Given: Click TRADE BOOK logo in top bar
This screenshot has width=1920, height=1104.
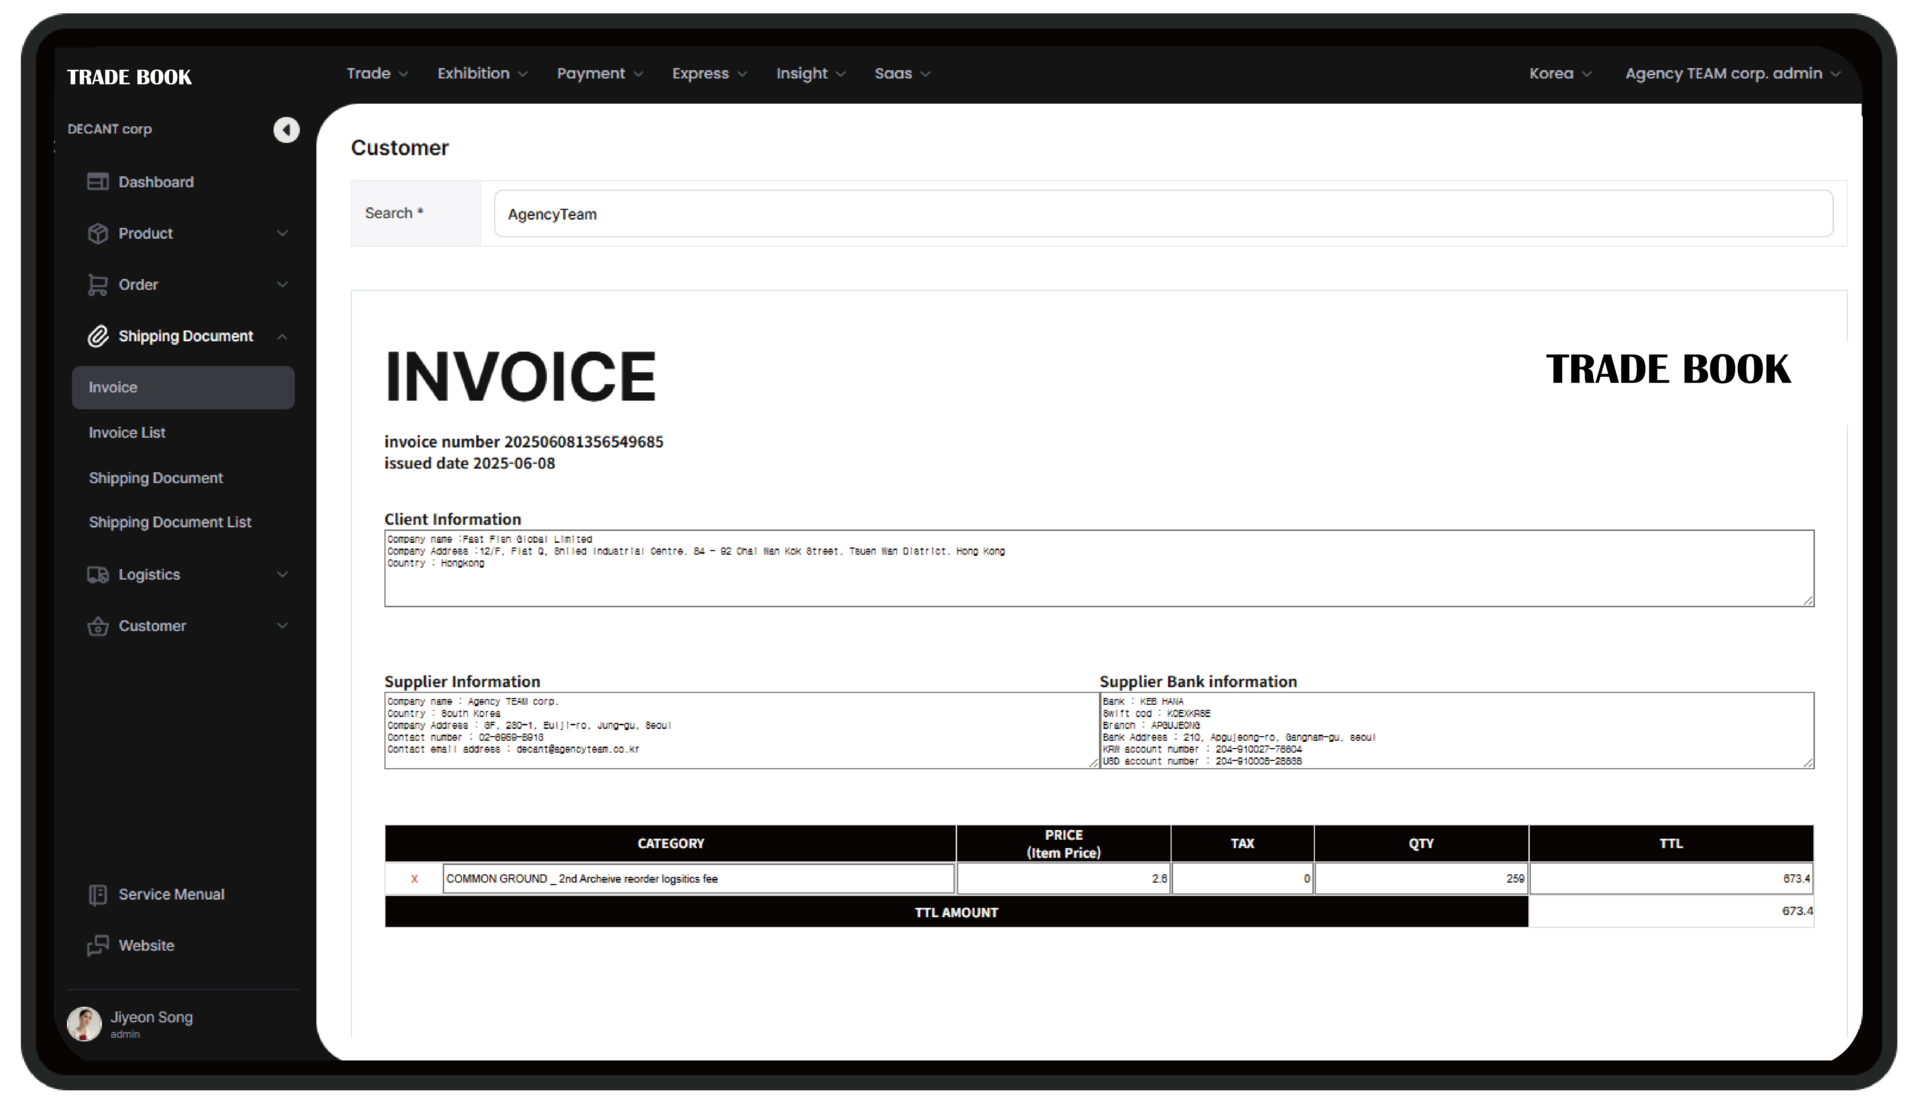Looking at the screenshot, I should click(129, 77).
